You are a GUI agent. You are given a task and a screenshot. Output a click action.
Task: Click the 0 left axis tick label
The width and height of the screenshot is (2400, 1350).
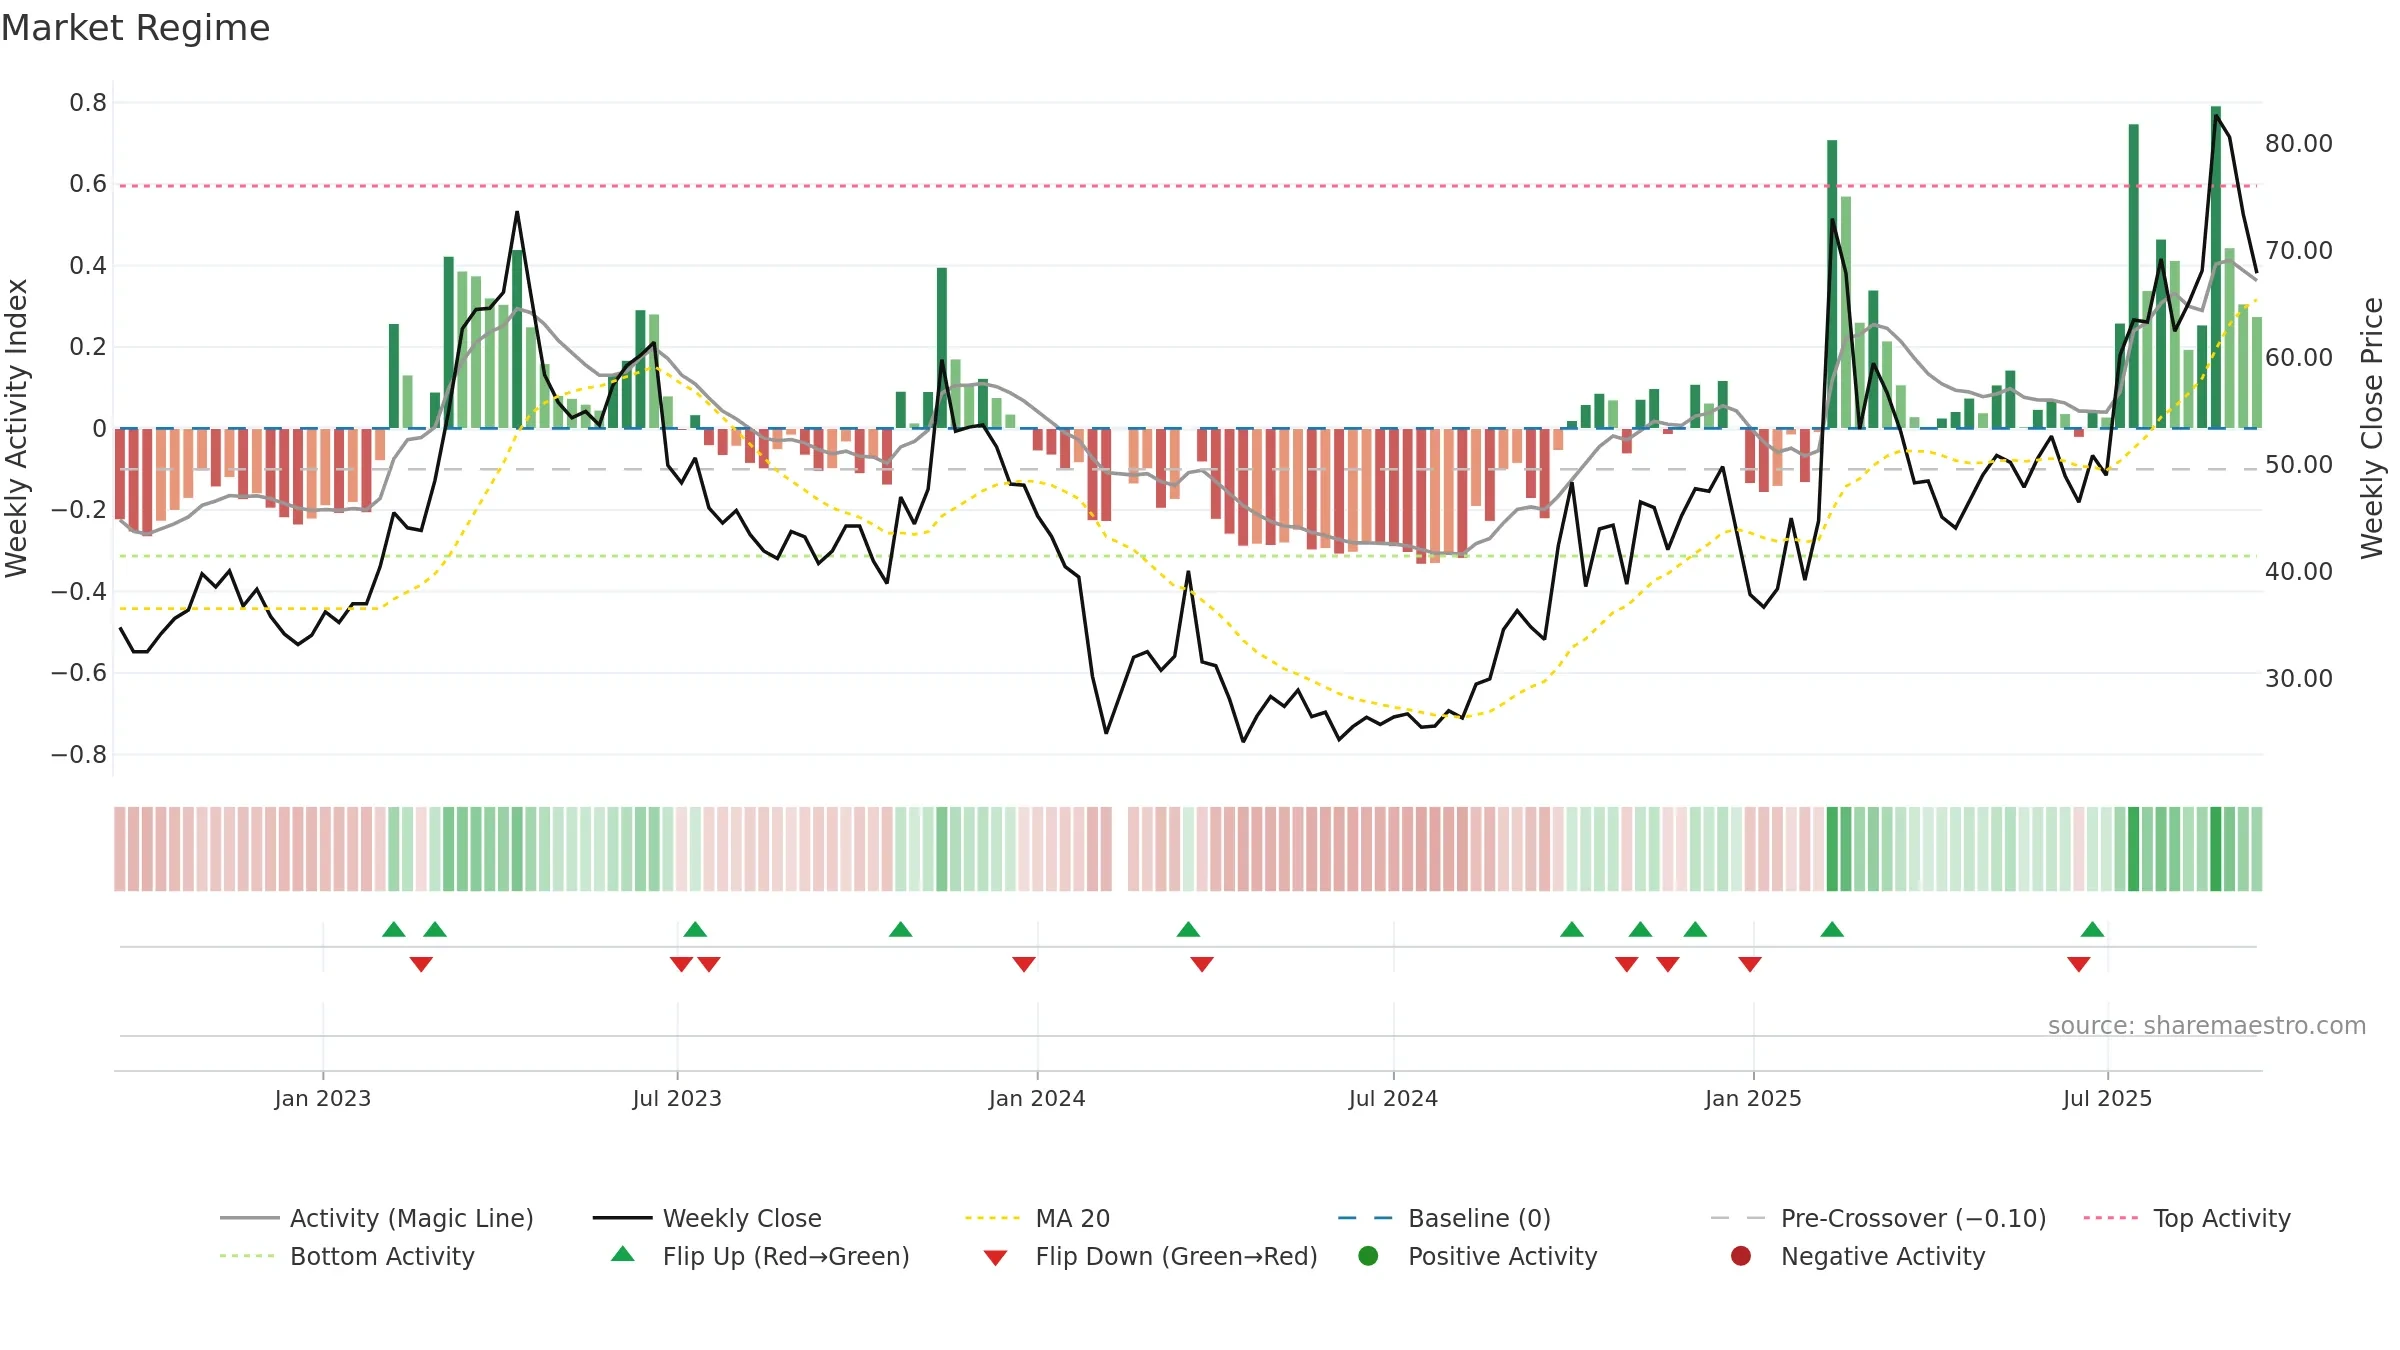(x=99, y=428)
